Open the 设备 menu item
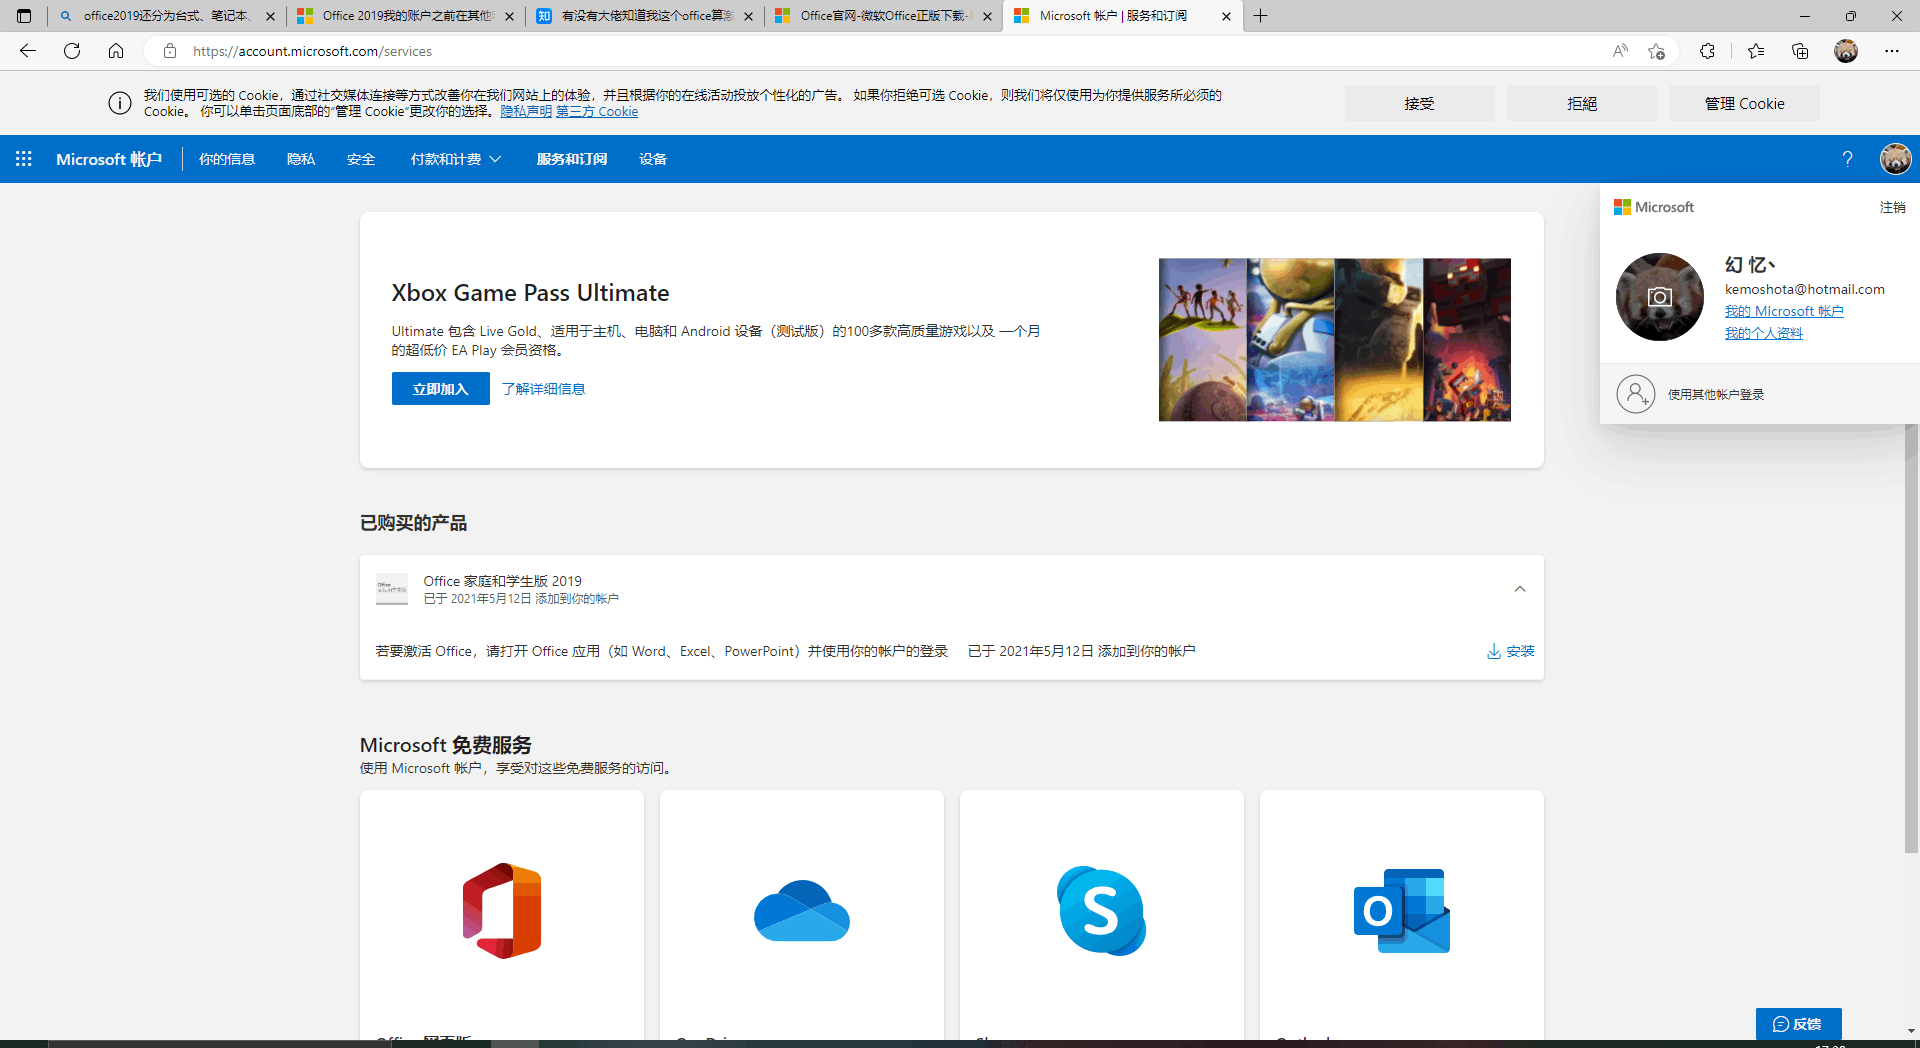The image size is (1920, 1048). pyautogui.click(x=653, y=159)
